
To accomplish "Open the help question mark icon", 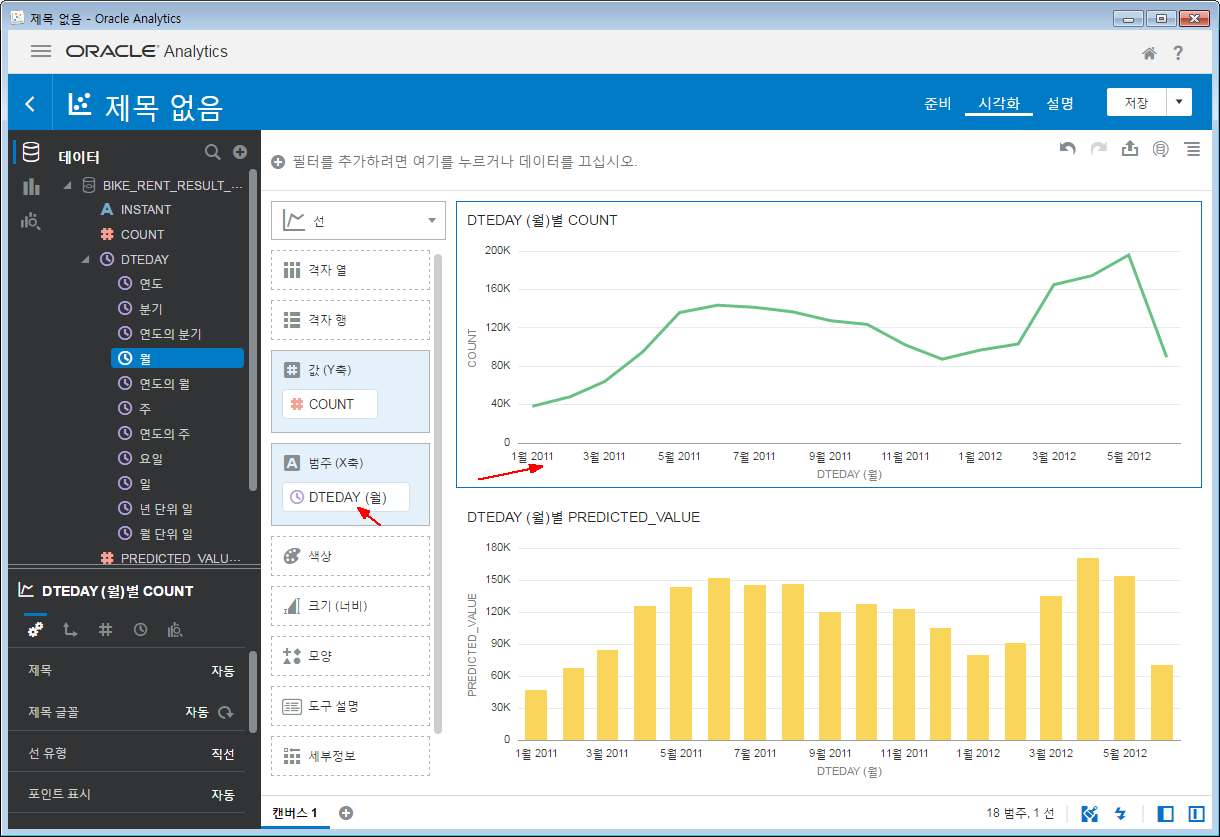I will tap(1178, 53).
